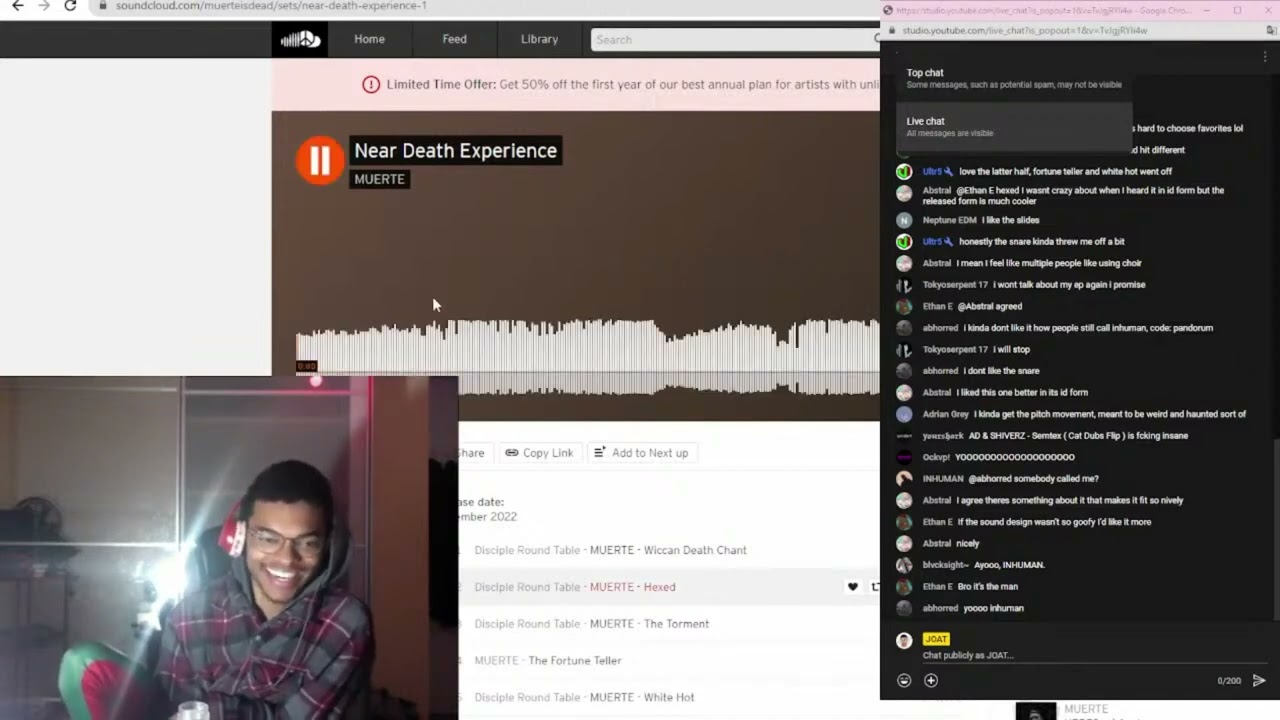Open the SoundCloud Home tab

point(369,39)
